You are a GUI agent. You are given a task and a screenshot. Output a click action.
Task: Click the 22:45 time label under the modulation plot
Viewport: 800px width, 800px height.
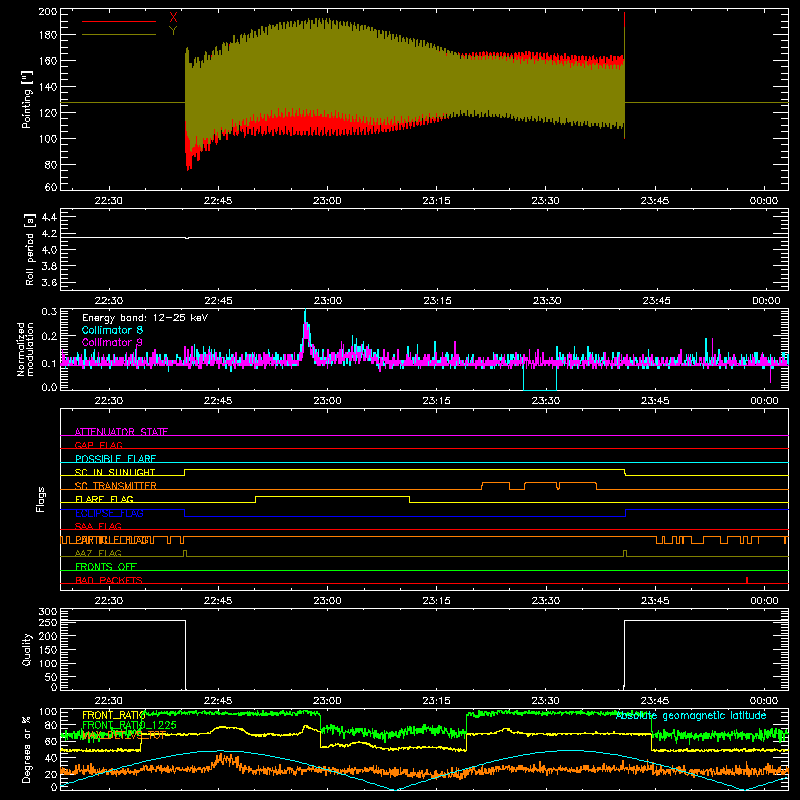218,401
